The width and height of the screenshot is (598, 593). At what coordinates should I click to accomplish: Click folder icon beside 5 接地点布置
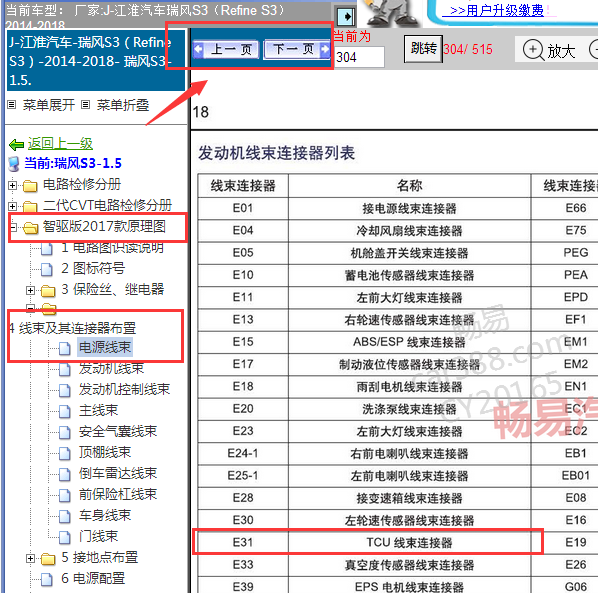click(48, 559)
